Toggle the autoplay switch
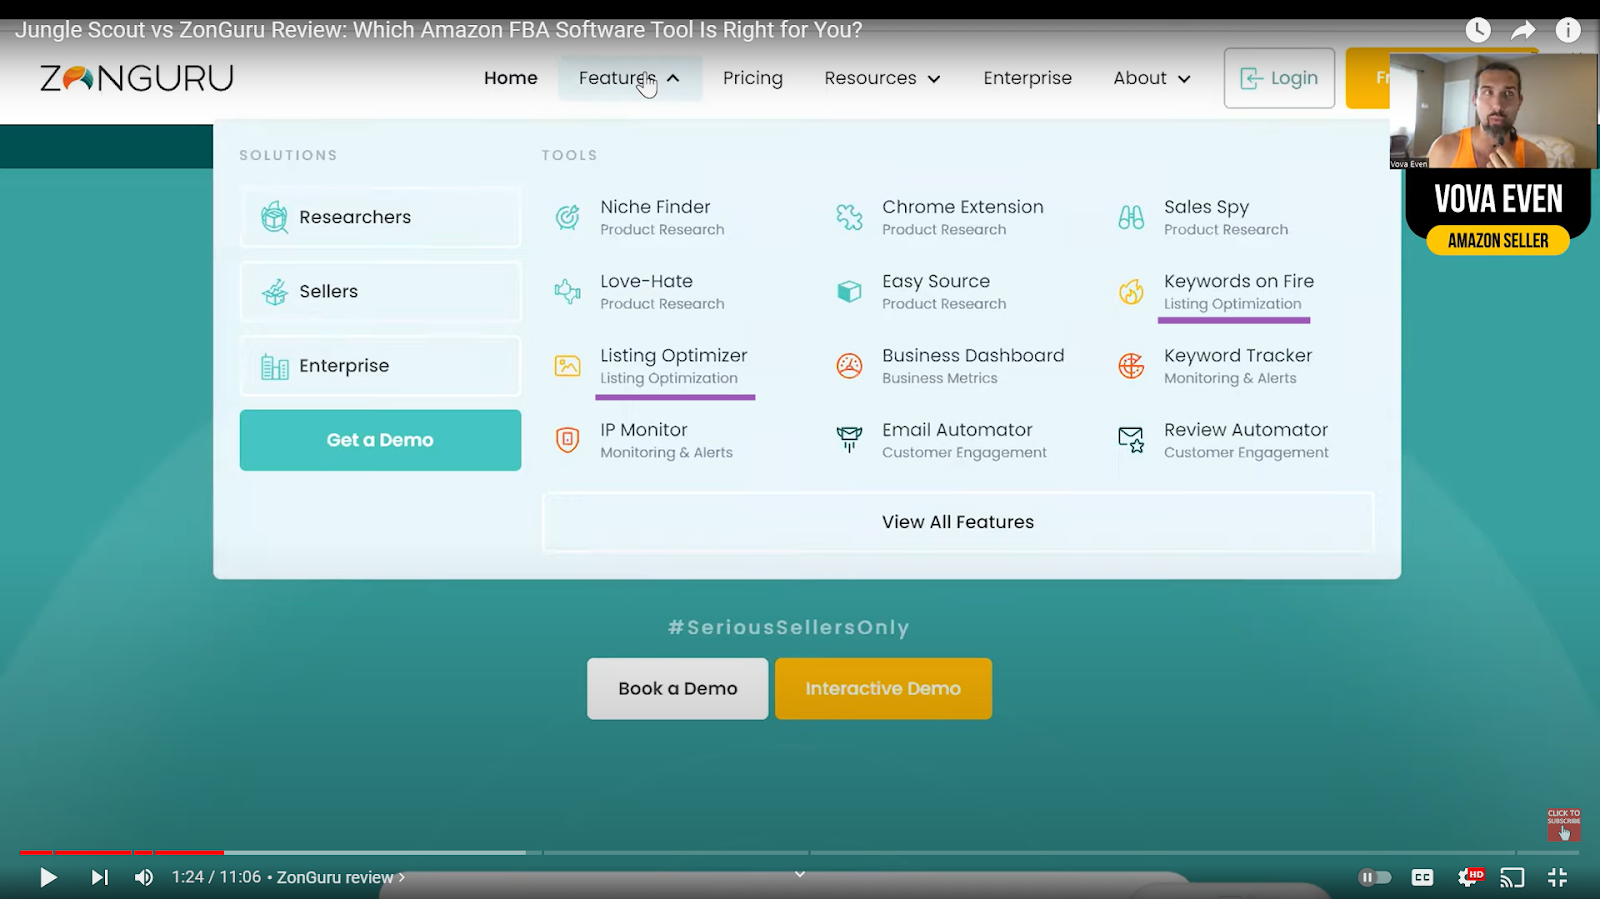1600x899 pixels. (1375, 877)
